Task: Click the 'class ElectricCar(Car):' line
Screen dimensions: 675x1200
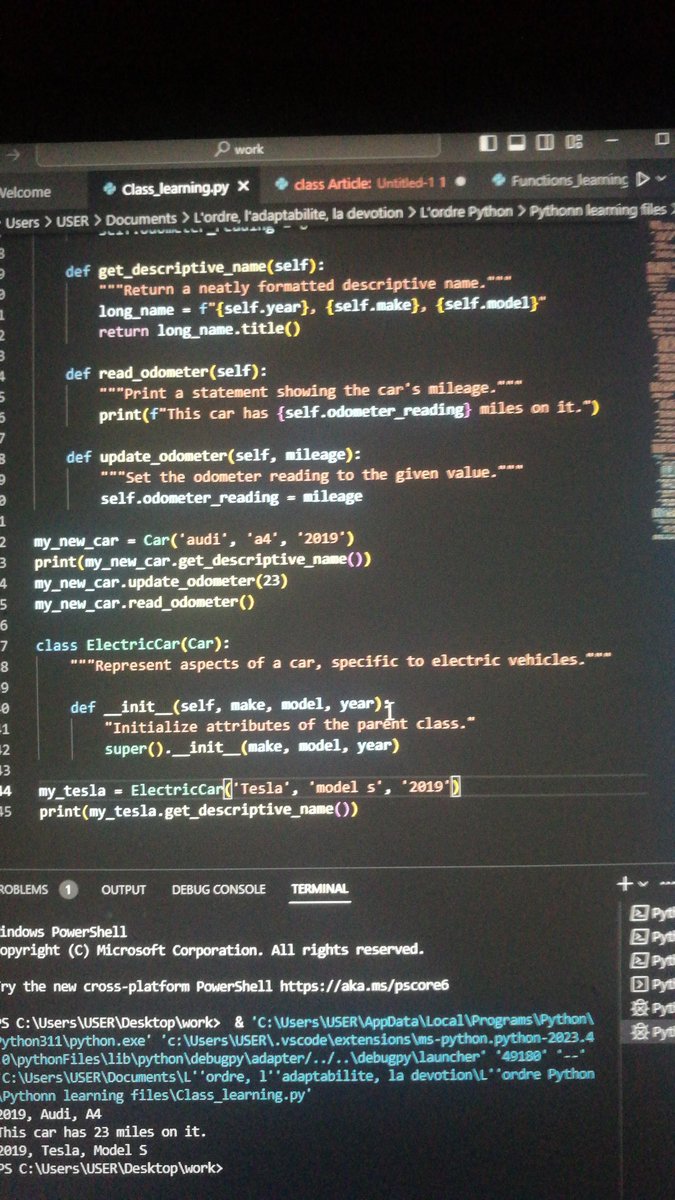Action: (x=134, y=645)
